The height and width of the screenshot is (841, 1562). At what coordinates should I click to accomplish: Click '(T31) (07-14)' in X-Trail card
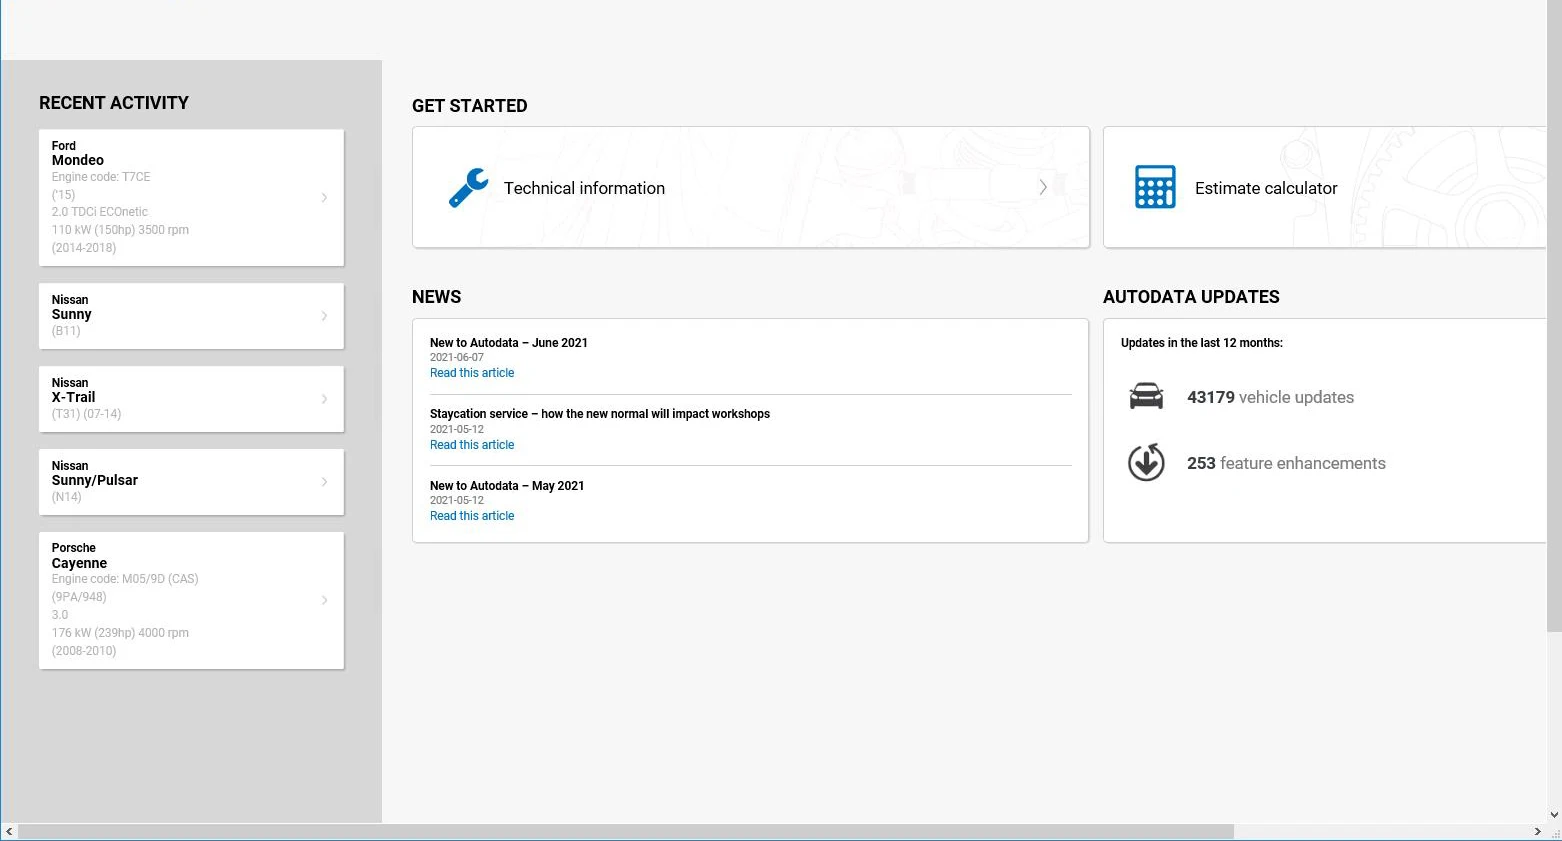(x=86, y=414)
